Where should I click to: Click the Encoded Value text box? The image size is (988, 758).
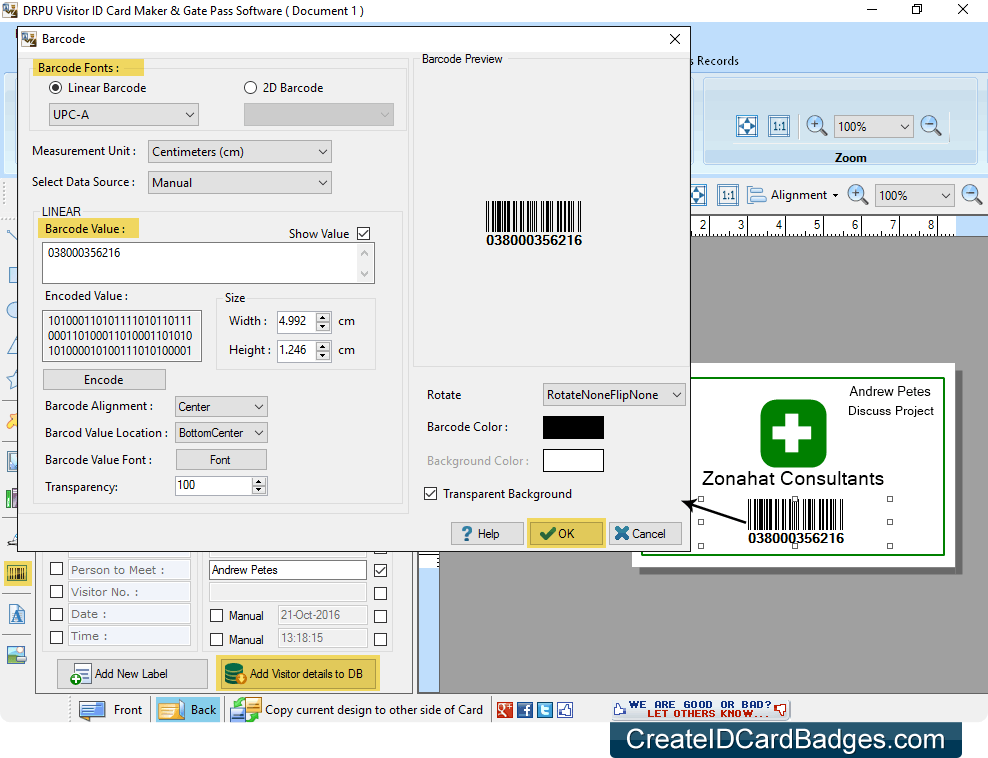122,336
